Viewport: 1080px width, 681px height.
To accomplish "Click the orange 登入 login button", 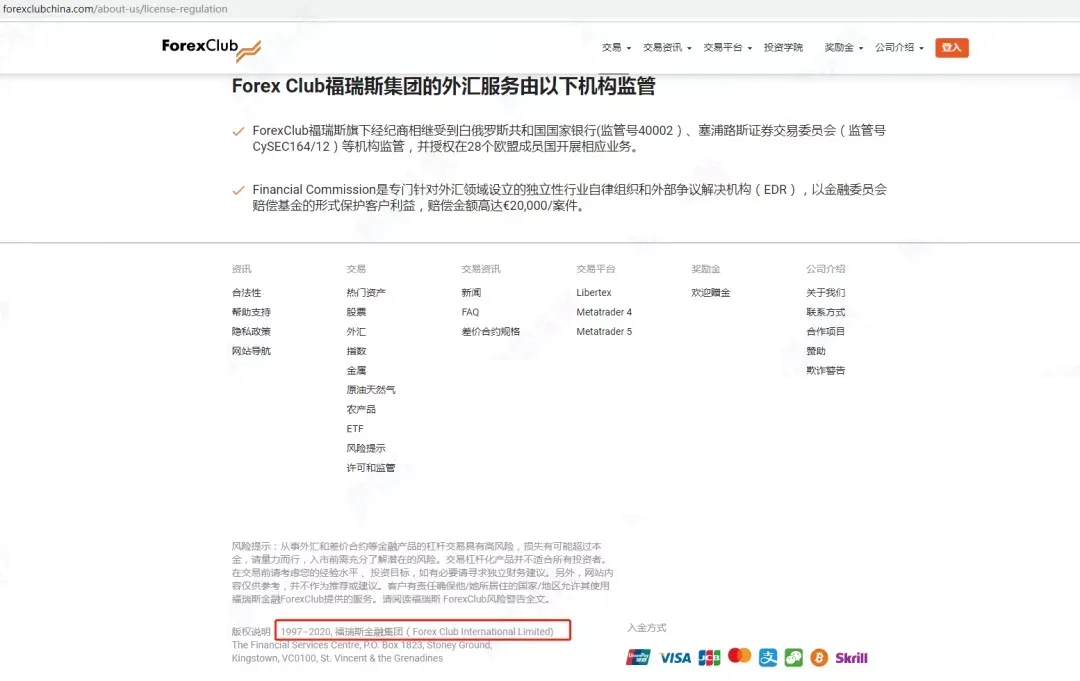I will [x=952, y=48].
